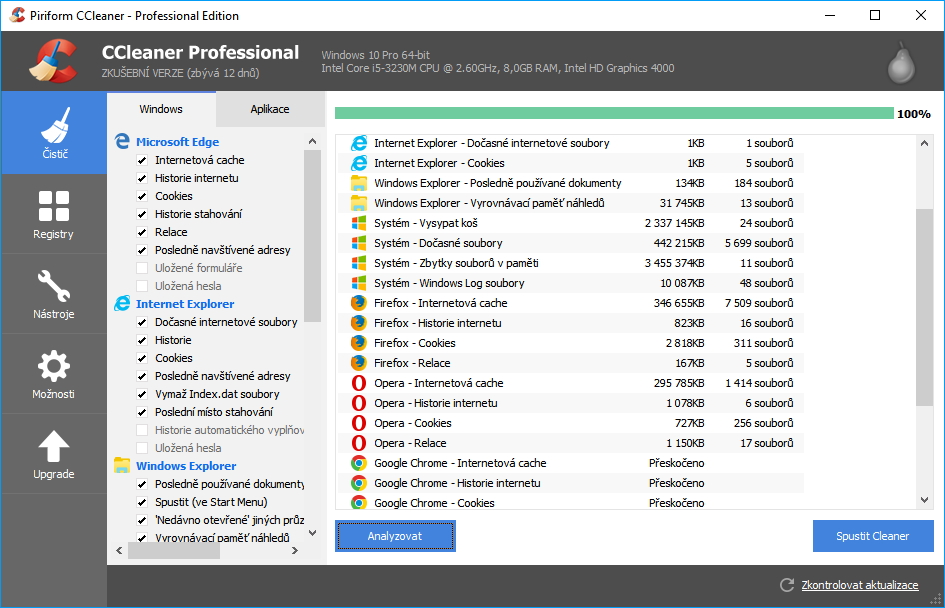Screen dimensions: 945x608
Task: Open Zkontrolovat aktualizace link
Action: [x=859, y=584]
